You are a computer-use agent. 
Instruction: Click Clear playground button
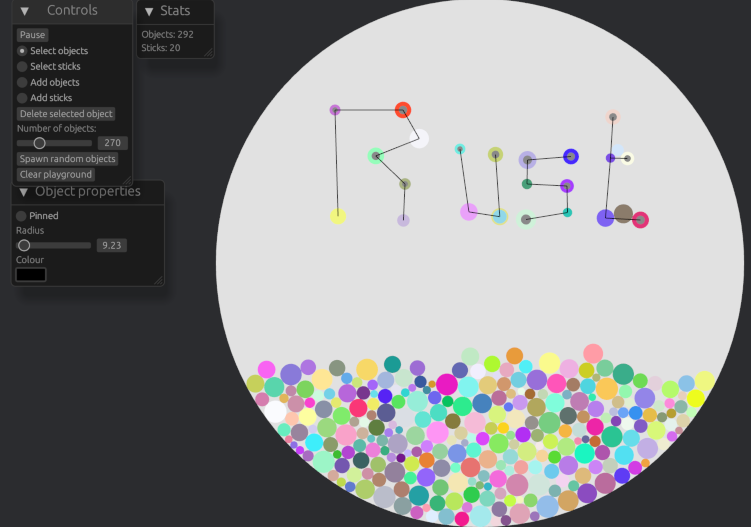point(56,175)
